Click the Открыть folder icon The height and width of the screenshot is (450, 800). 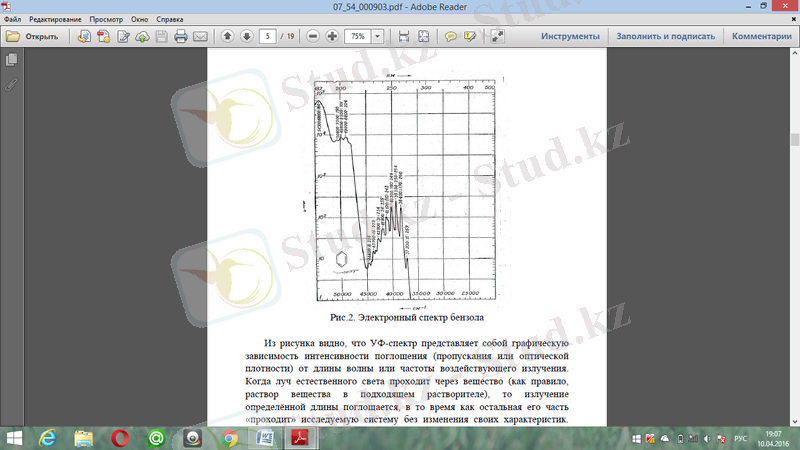[13, 36]
